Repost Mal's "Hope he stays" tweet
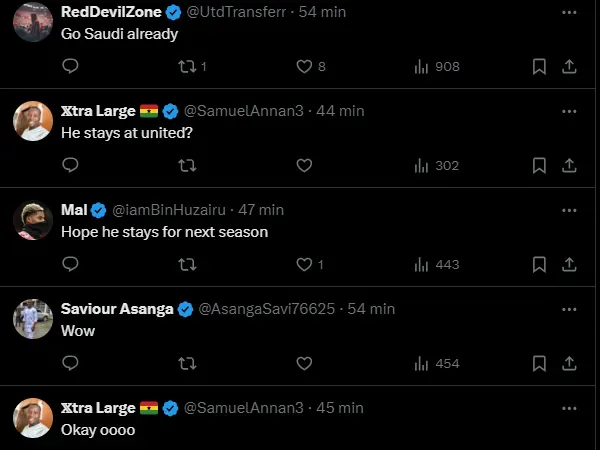600x450 pixels. [x=186, y=264]
